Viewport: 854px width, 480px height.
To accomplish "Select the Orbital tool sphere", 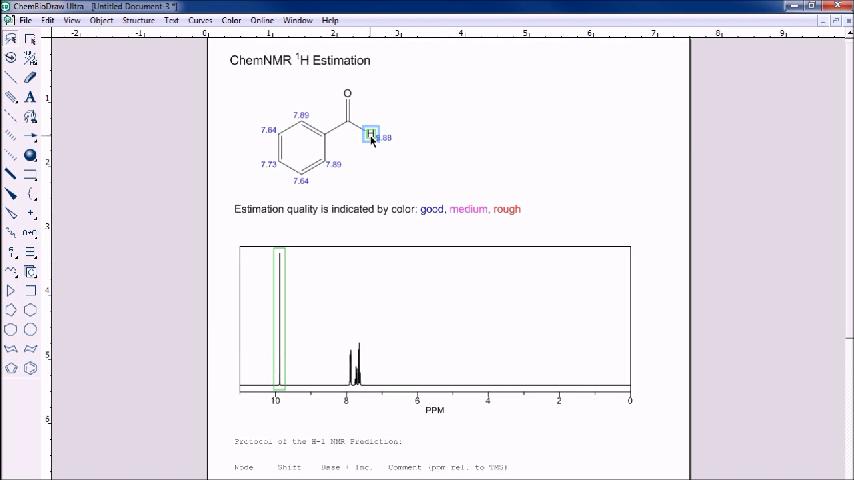I will tap(30, 155).
